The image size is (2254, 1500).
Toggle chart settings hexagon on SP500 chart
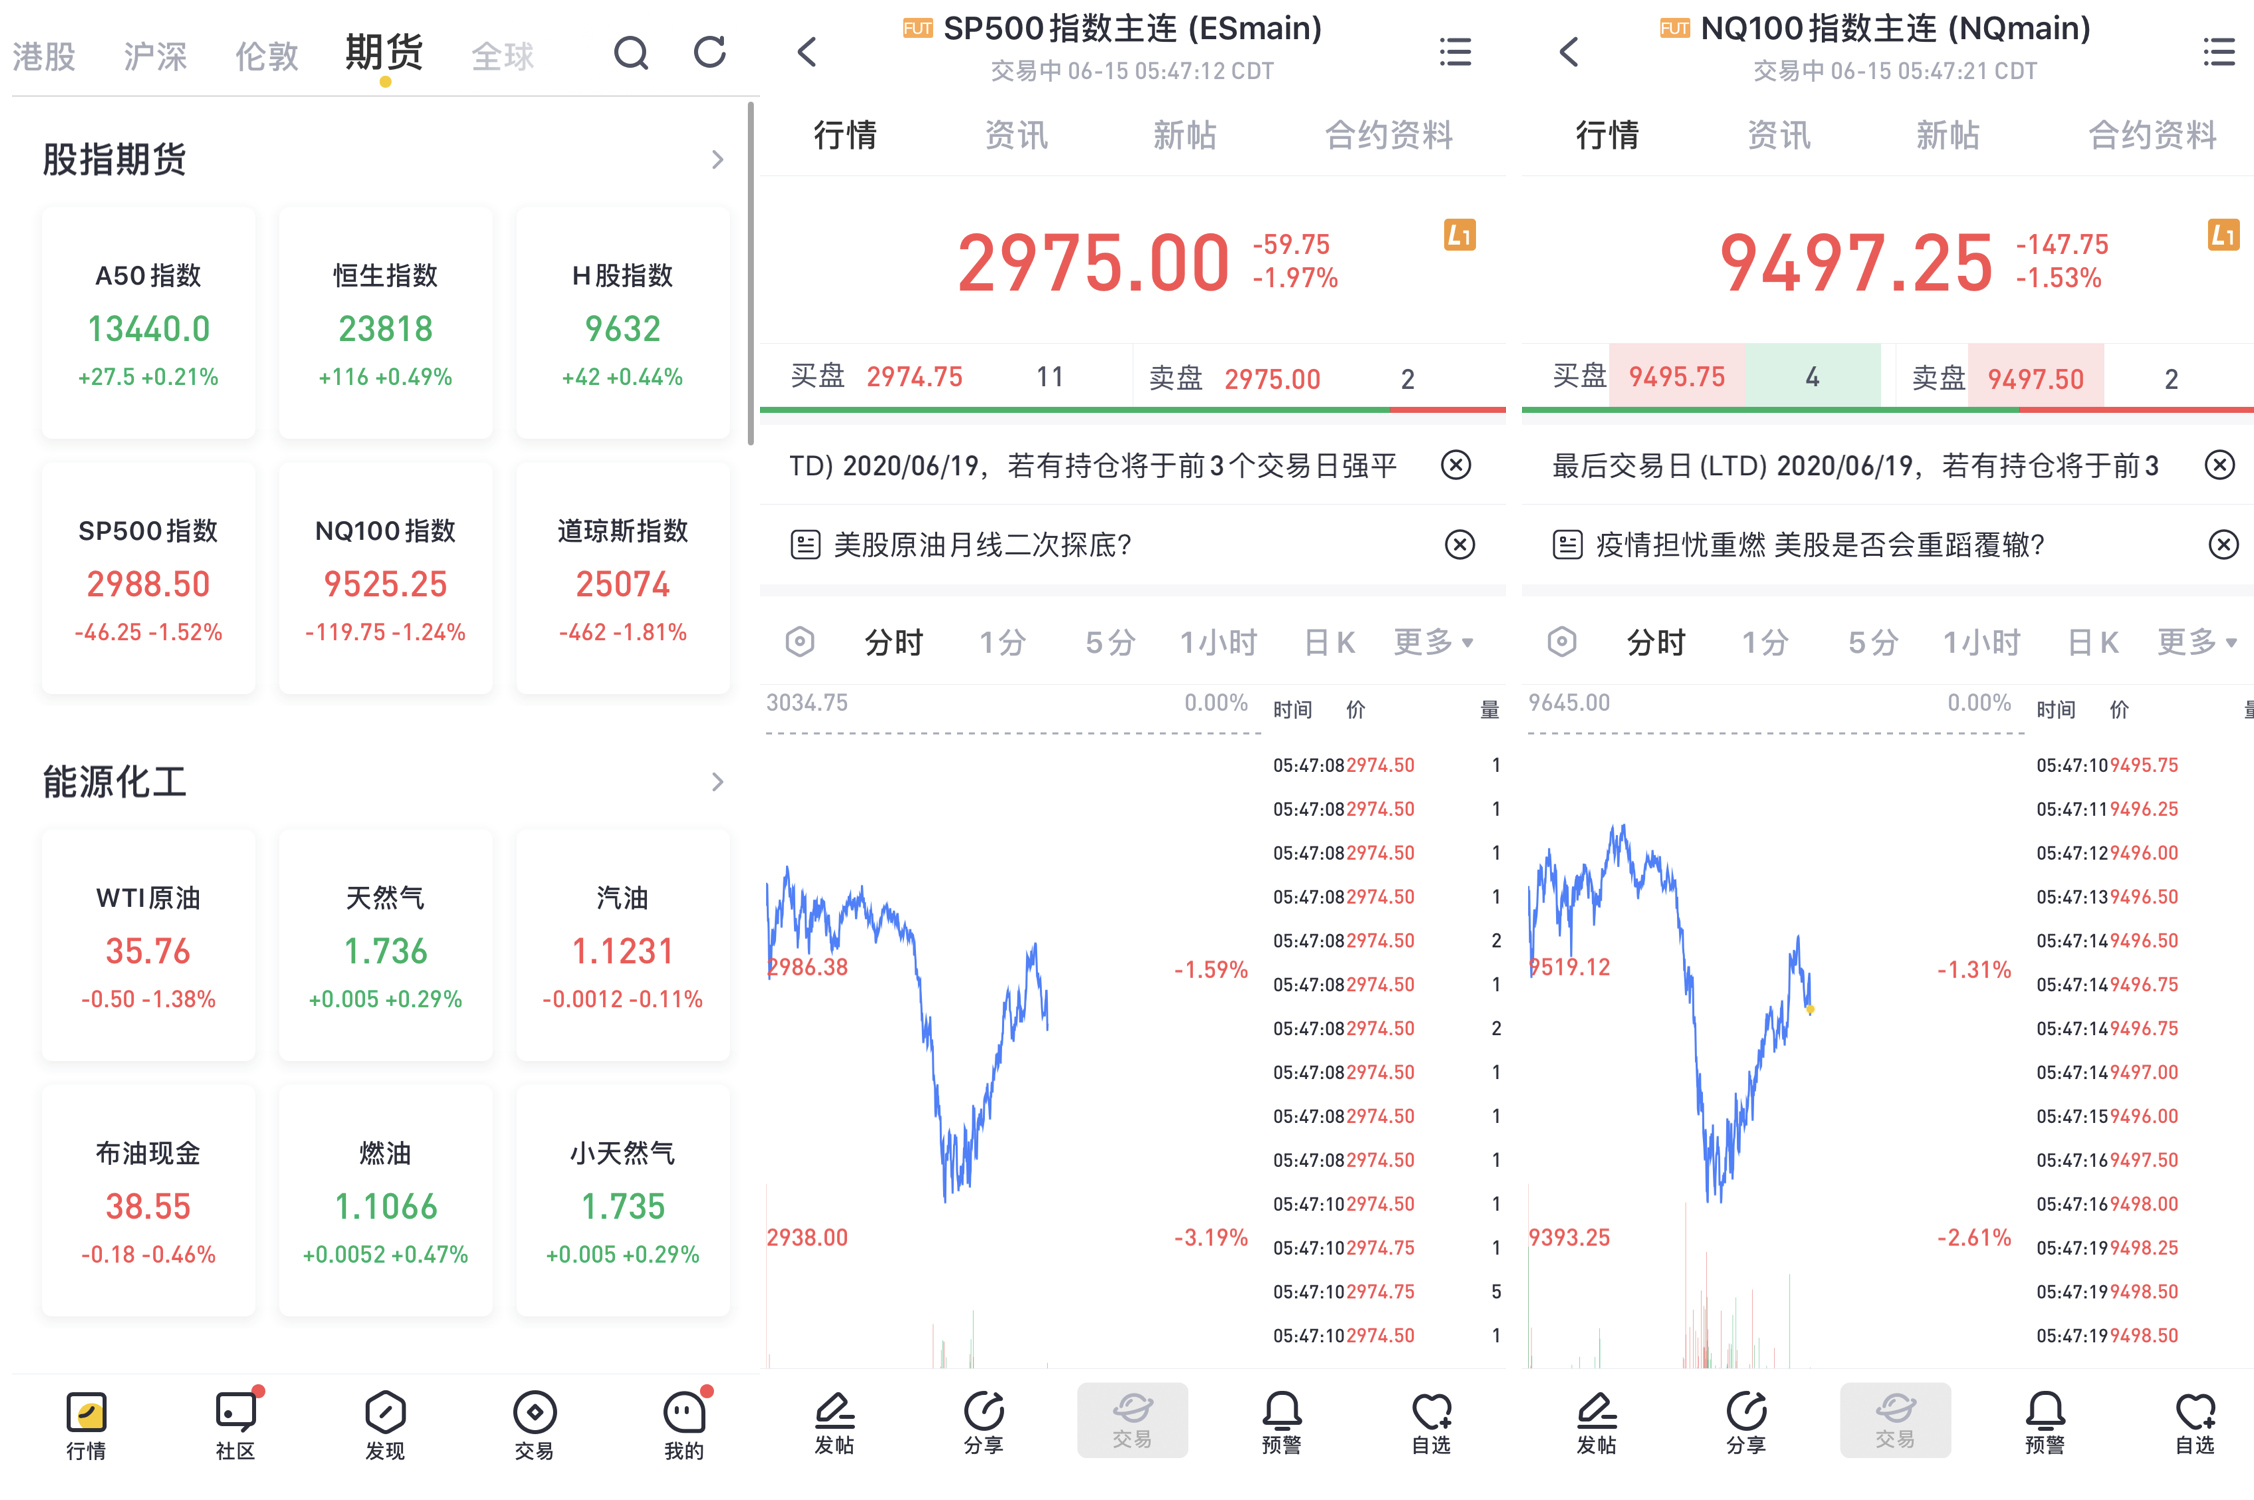[800, 641]
